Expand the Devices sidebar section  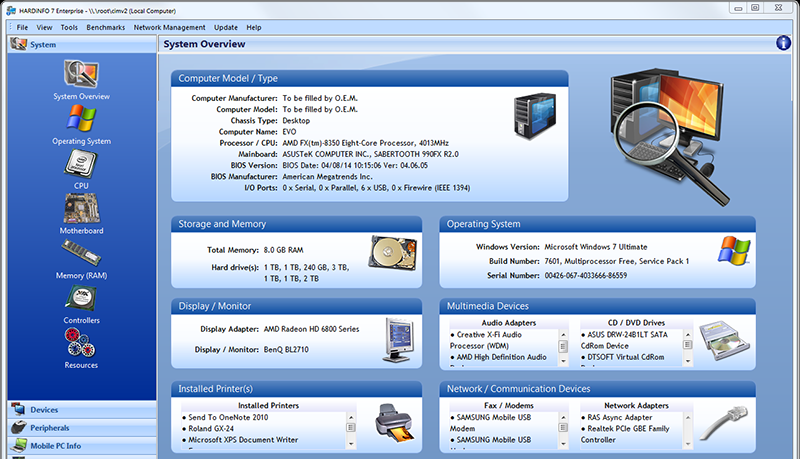coord(82,410)
